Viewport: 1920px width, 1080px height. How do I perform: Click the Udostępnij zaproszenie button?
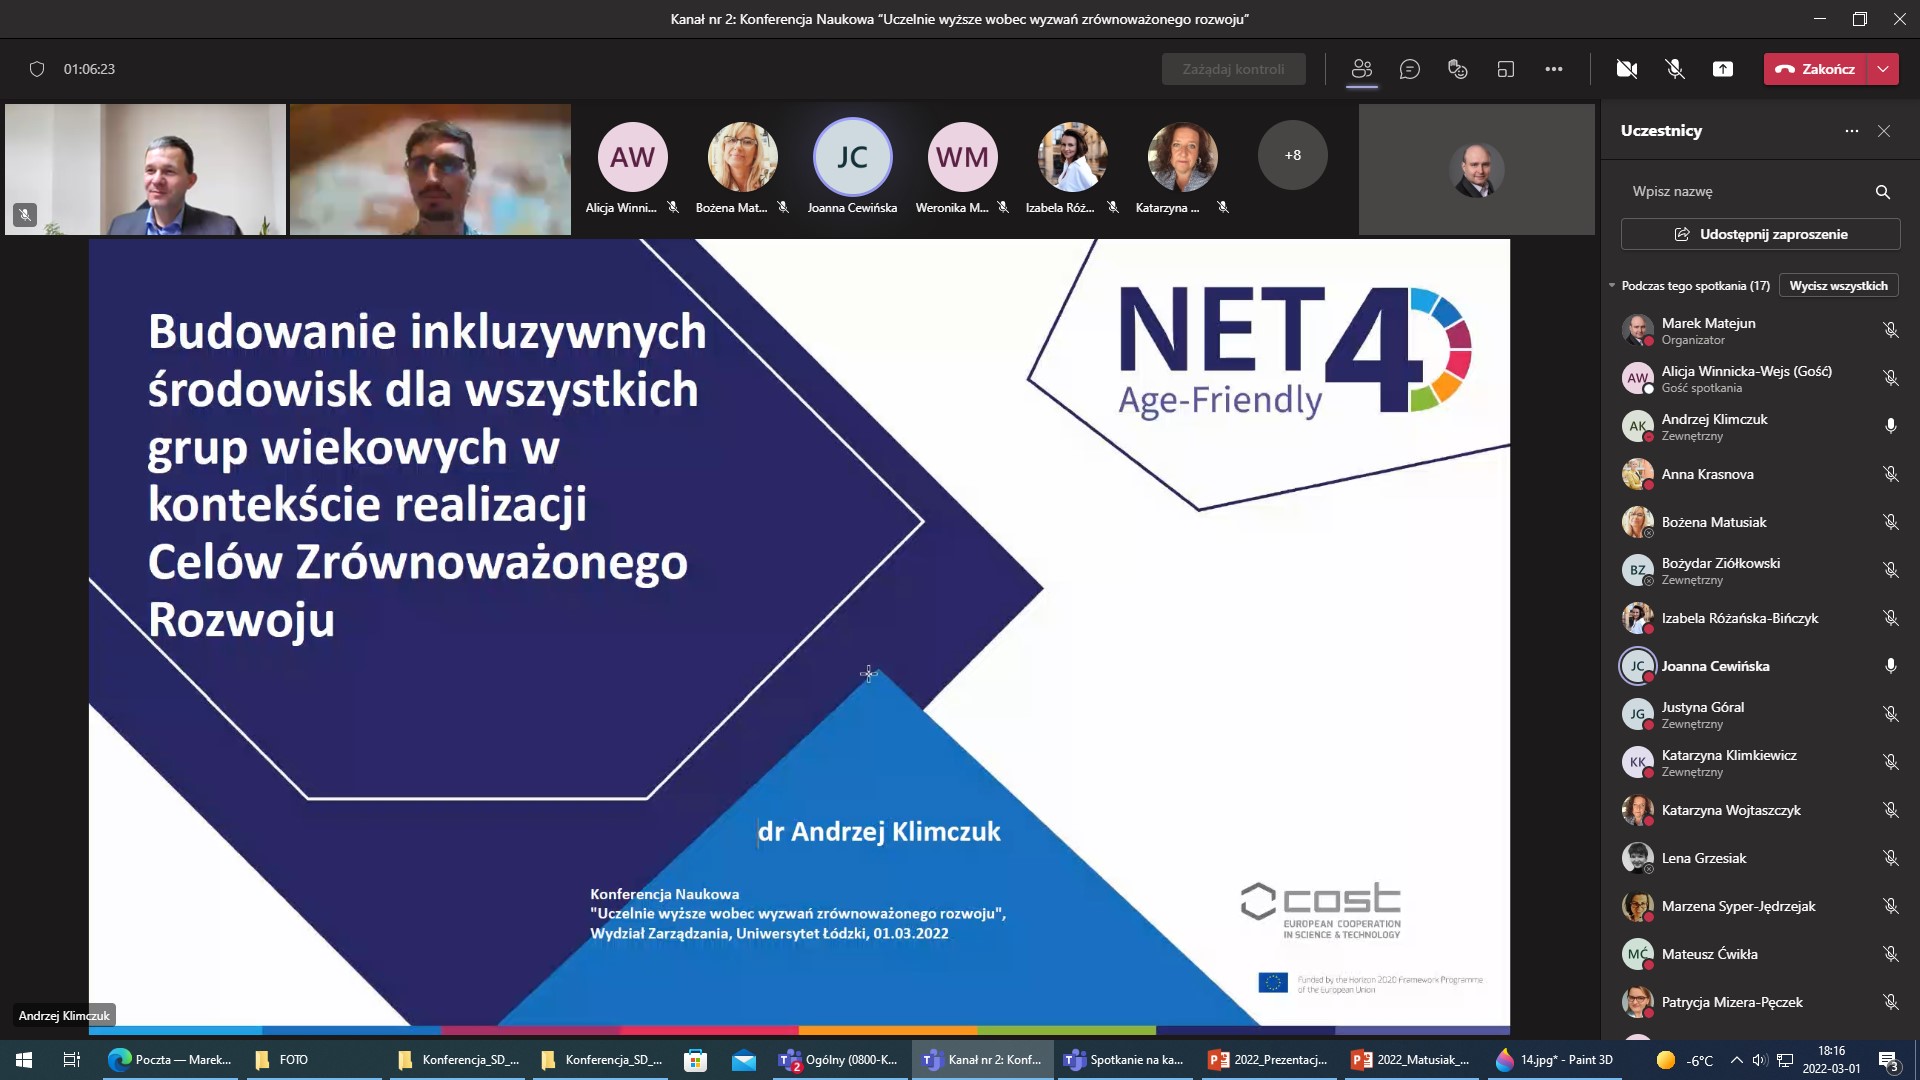pyautogui.click(x=1759, y=233)
